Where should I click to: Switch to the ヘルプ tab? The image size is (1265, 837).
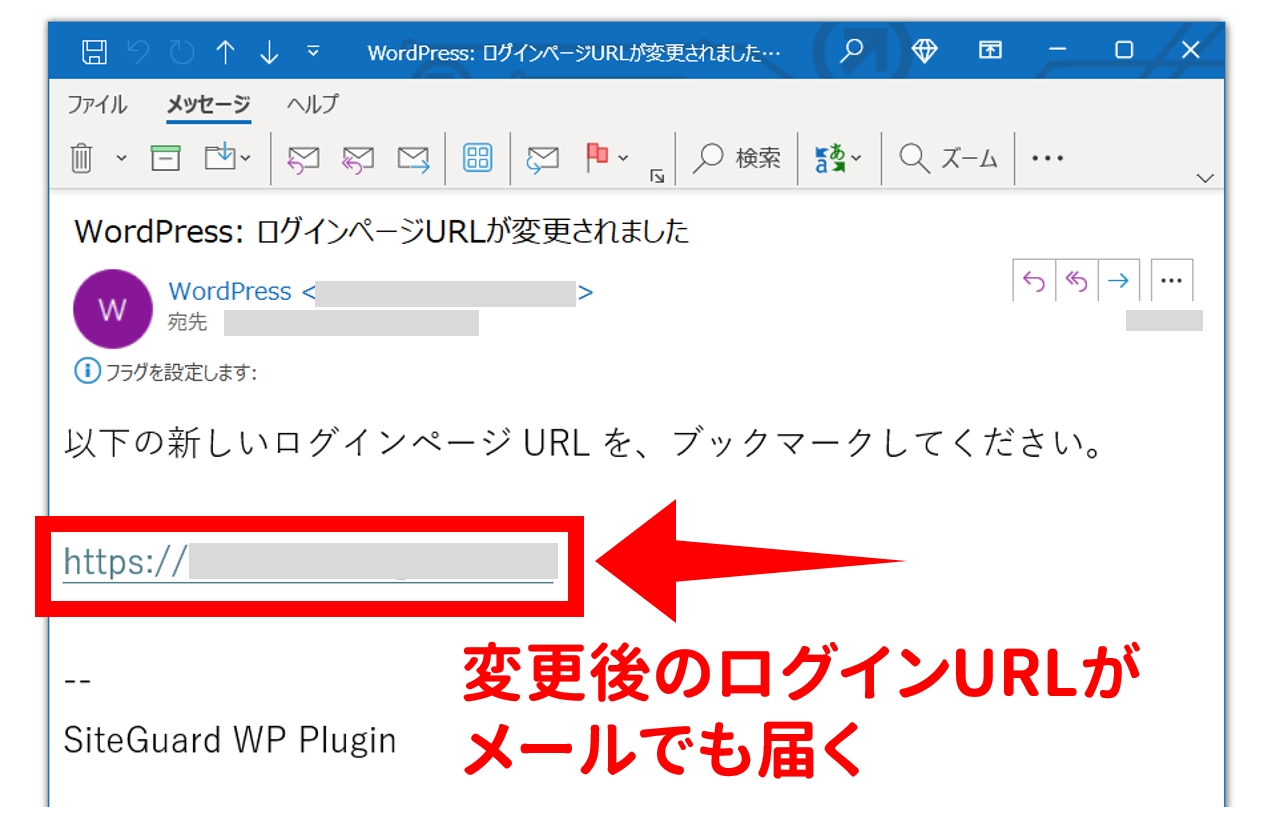(312, 104)
